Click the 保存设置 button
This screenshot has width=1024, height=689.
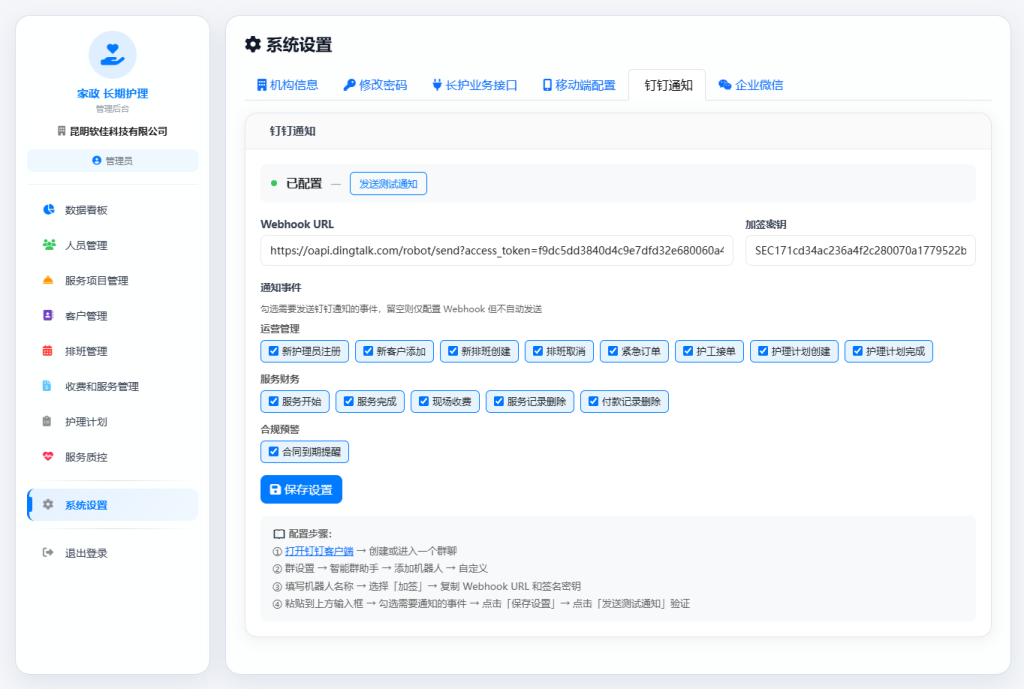click(x=301, y=490)
